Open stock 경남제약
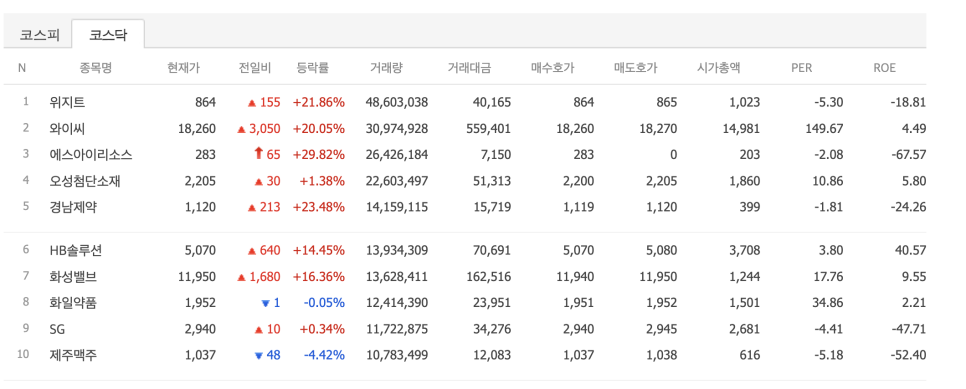966x389 pixels. click(73, 207)
